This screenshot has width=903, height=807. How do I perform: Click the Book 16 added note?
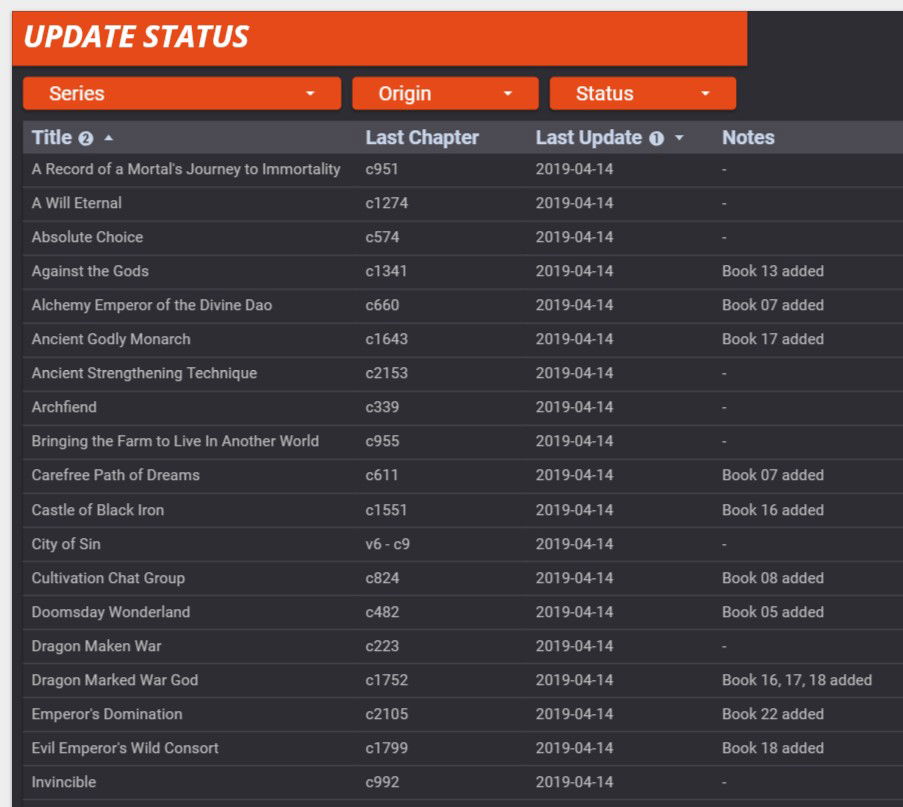tap(772, 510)
